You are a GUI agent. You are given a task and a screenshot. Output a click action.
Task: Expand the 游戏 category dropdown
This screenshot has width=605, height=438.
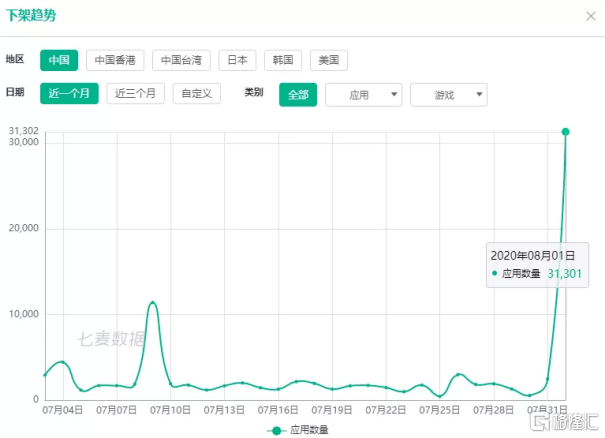[449, 95]
